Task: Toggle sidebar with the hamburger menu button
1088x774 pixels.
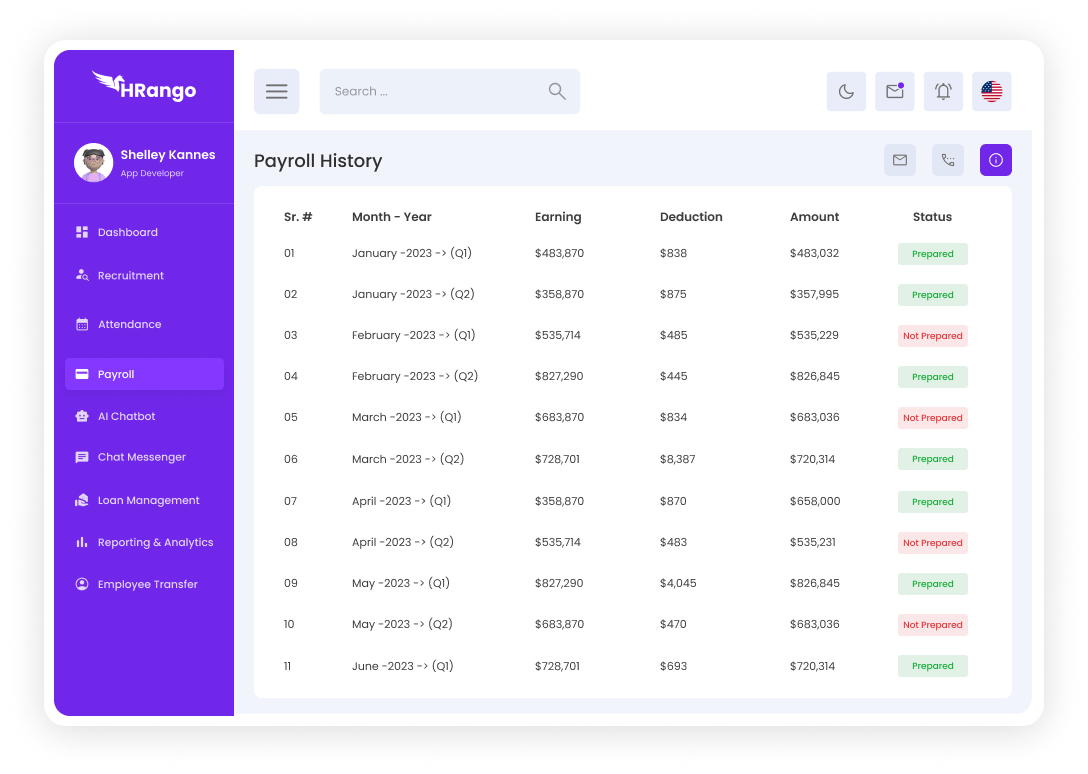Action: click(x=277, y=92)
